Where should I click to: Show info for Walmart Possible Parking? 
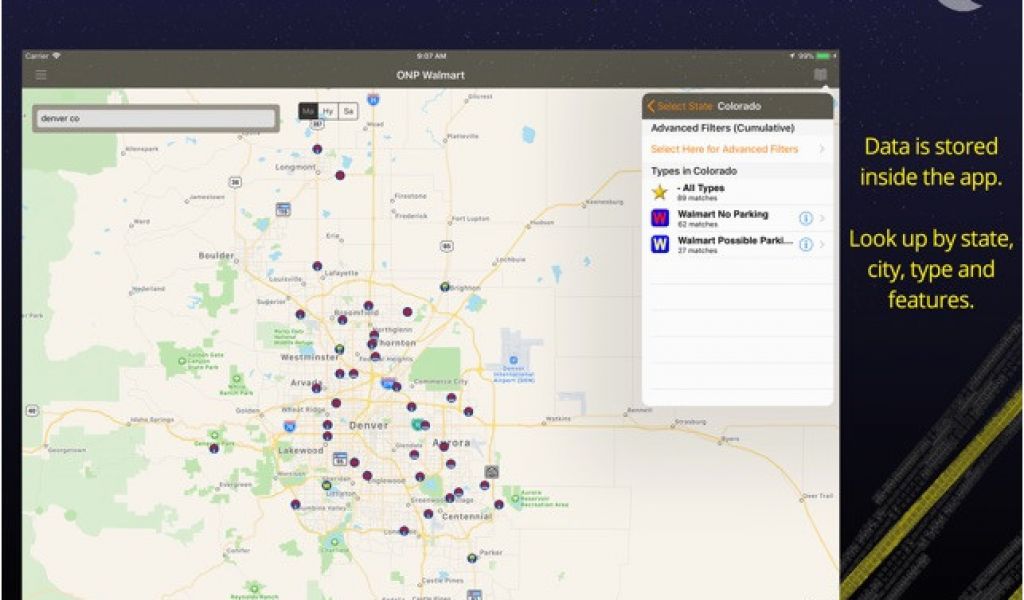coord(806,245)
